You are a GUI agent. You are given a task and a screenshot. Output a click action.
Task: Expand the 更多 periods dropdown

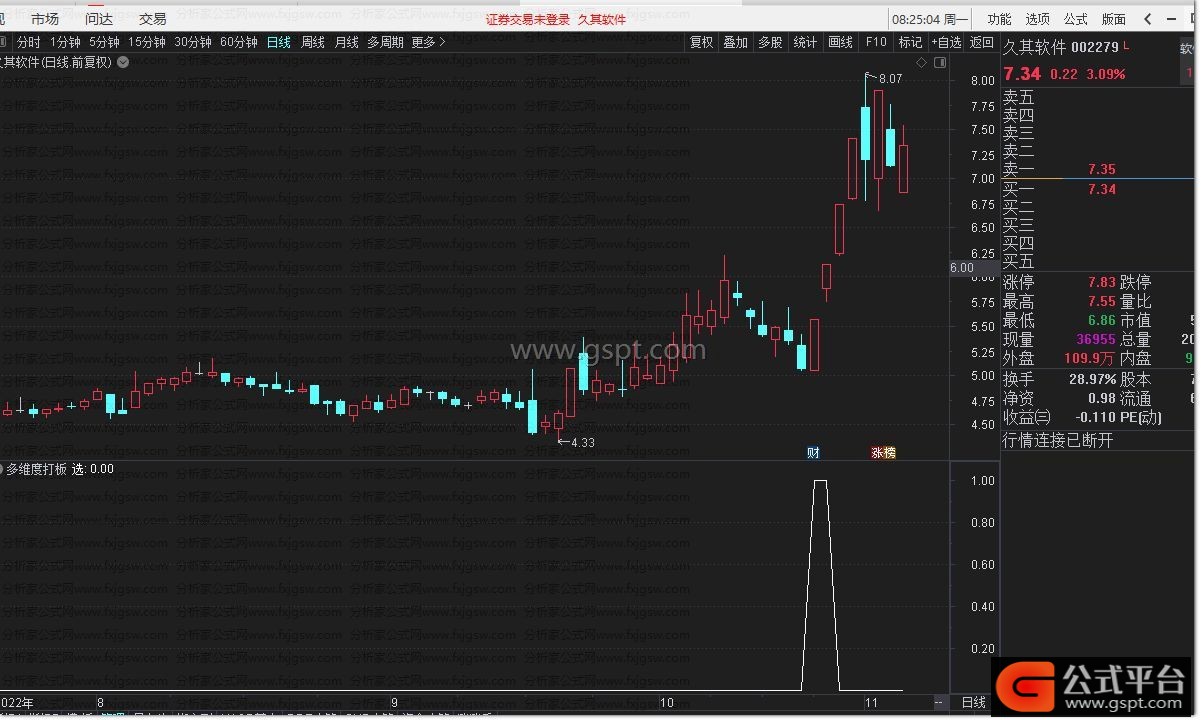428,42
